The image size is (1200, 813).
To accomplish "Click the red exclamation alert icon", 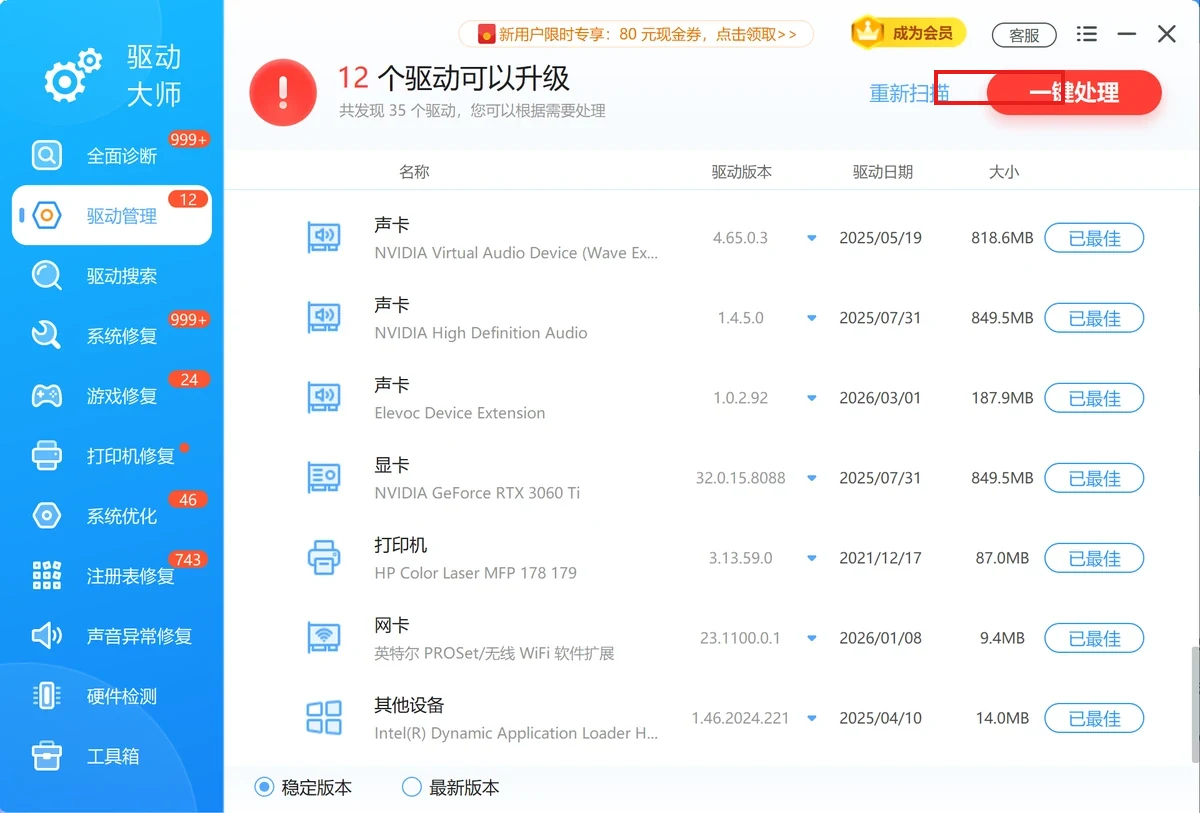I will (283, 93).
